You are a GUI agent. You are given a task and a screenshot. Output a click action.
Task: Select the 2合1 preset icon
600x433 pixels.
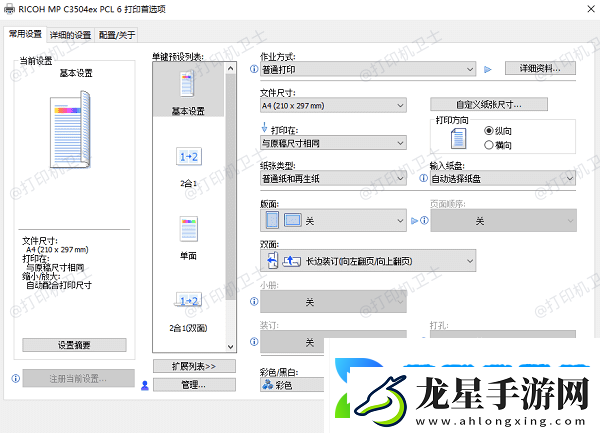click(189, 156)
